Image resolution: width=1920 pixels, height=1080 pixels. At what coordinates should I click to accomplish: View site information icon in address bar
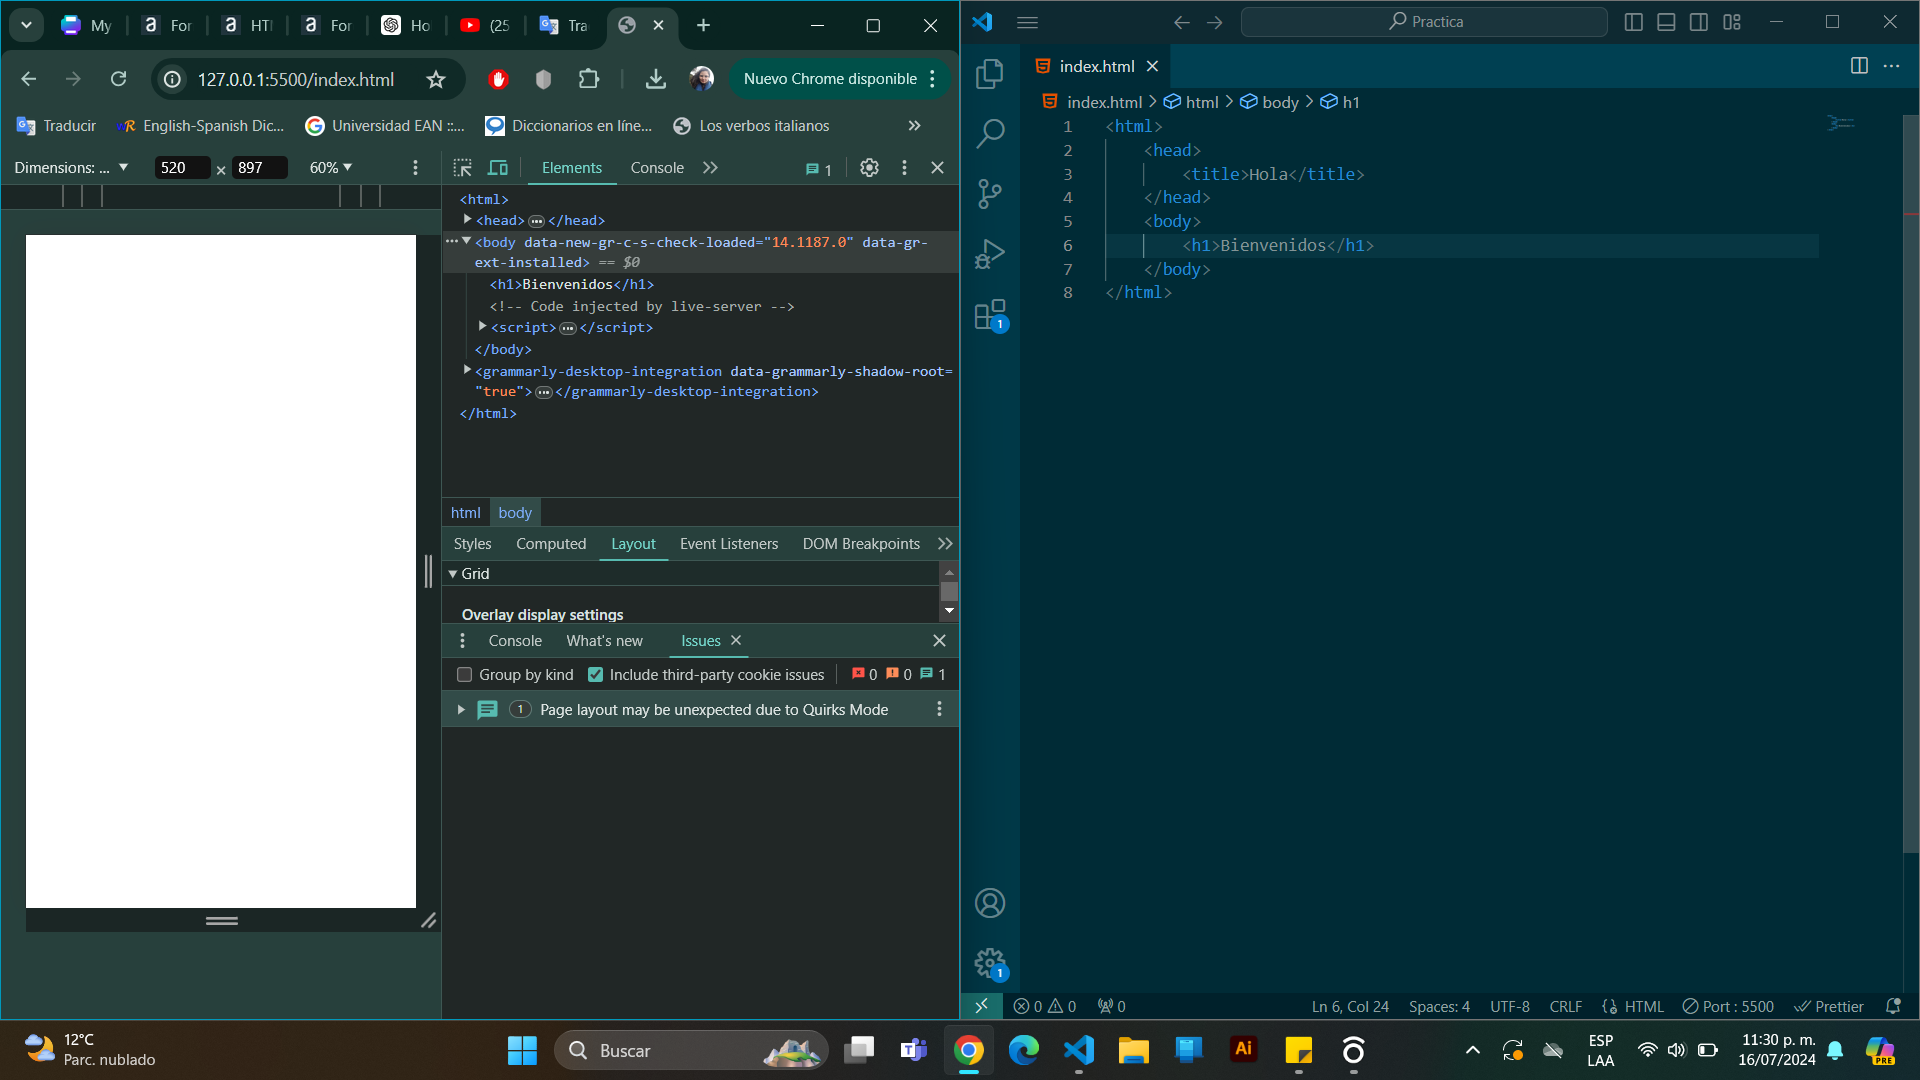(173, 79)
